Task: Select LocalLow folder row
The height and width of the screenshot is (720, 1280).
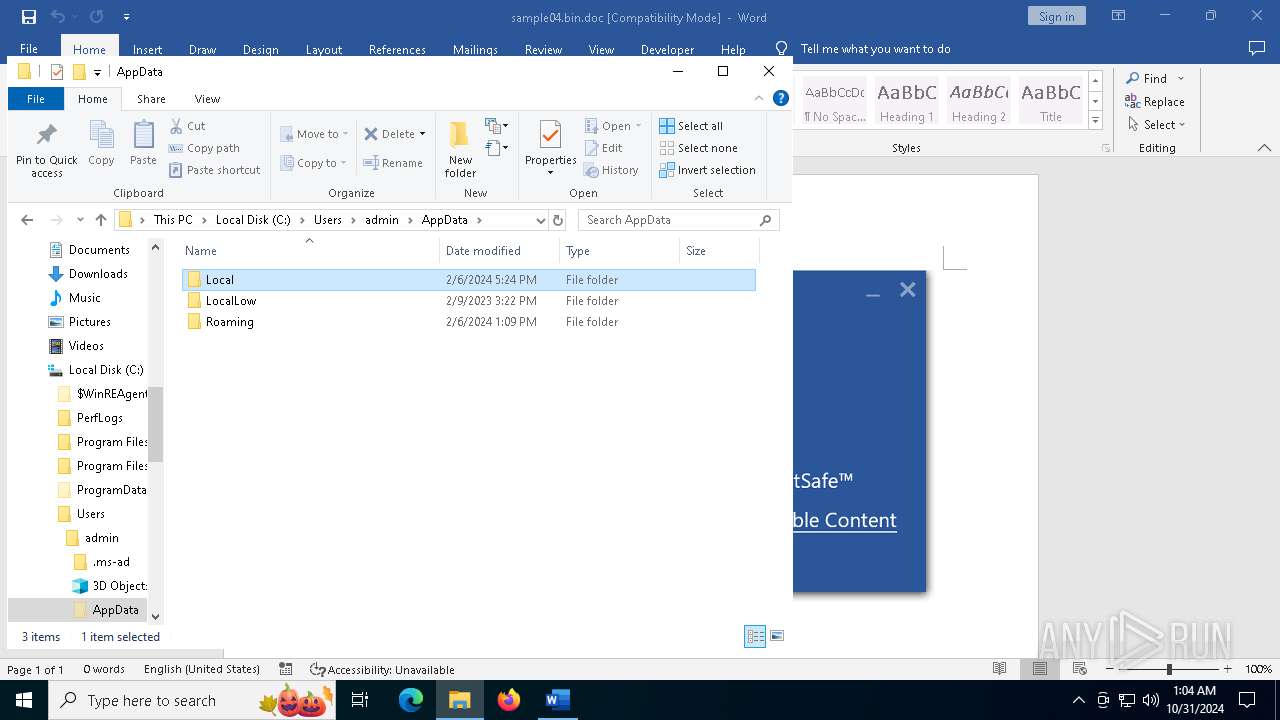Action: point(470,301)
